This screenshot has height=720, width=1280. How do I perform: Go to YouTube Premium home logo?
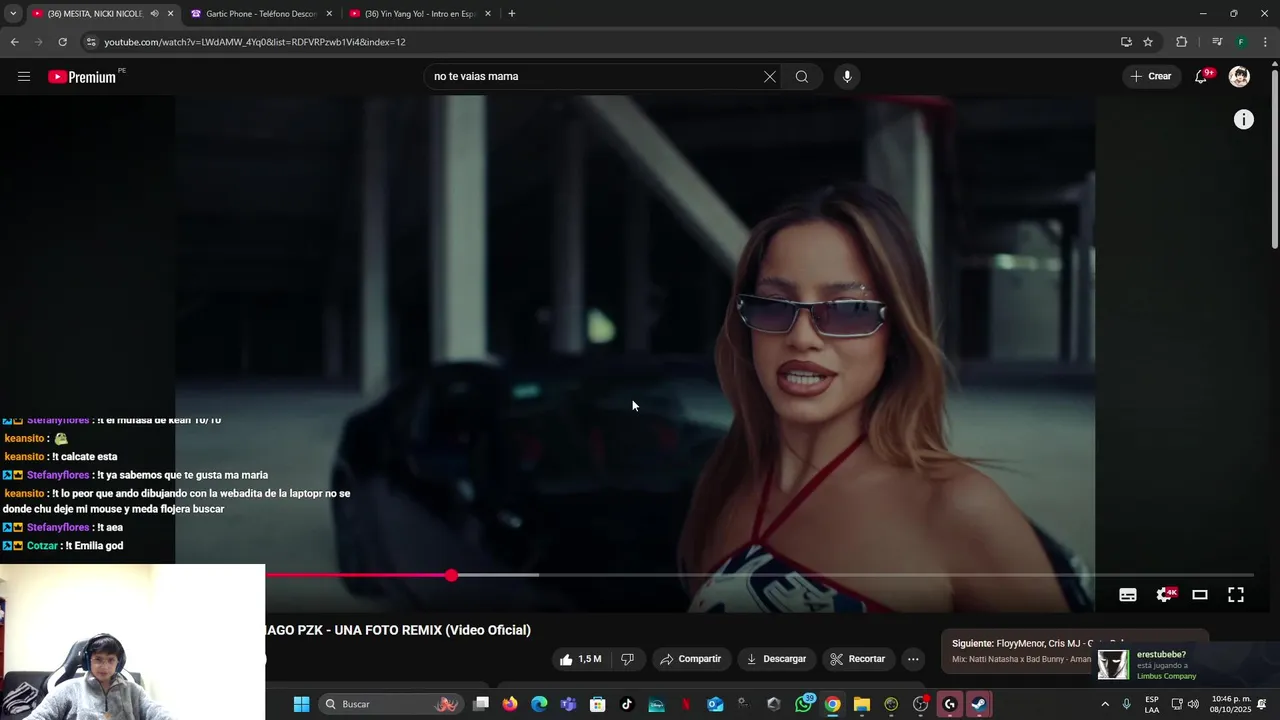coord(83,77)
